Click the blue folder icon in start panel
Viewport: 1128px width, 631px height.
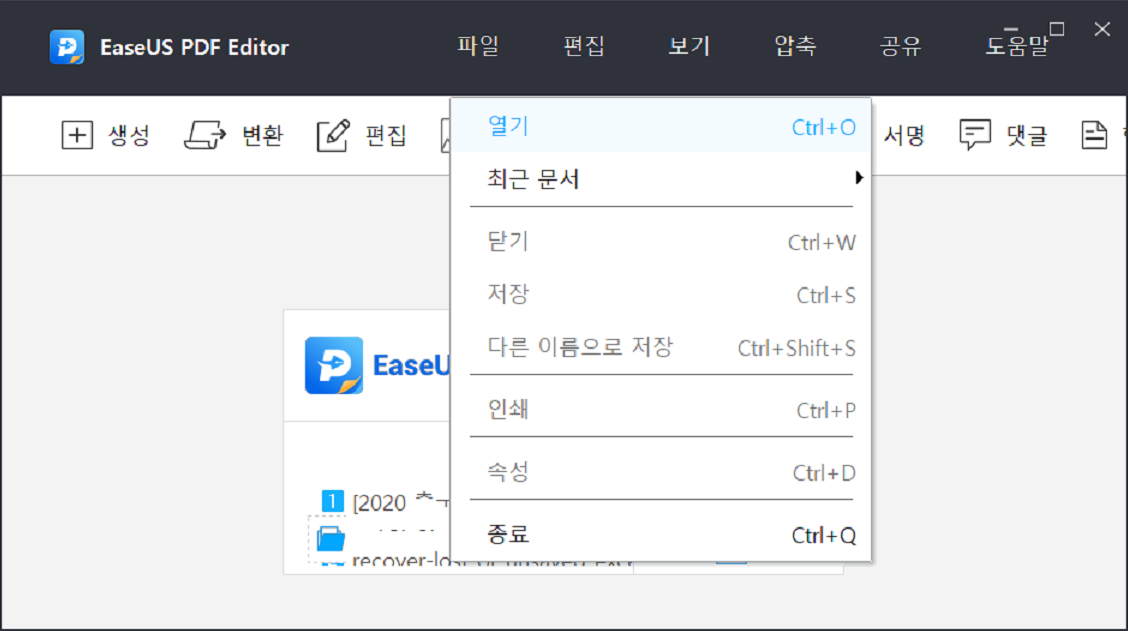331,540
